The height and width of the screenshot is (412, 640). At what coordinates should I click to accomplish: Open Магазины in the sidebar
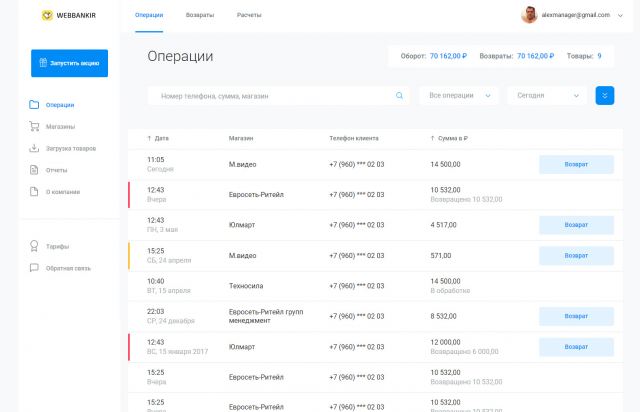[x=60, y=127]
